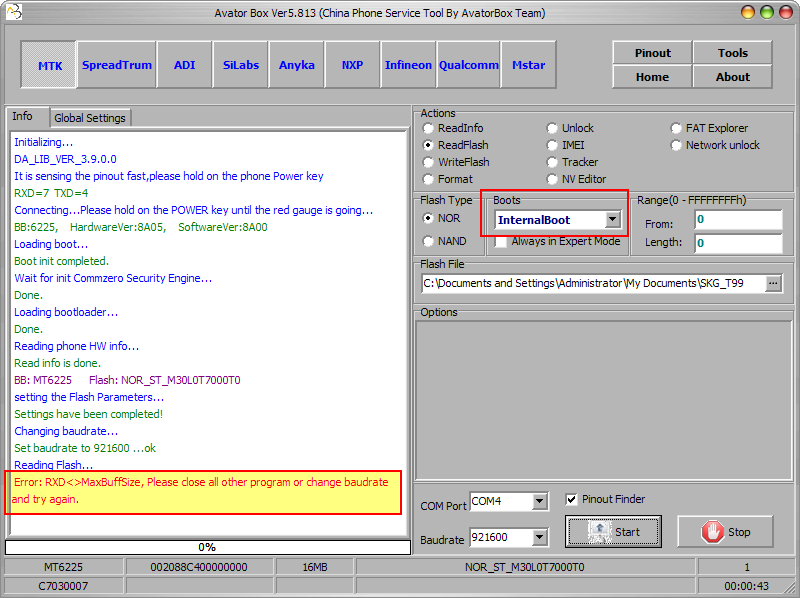Viewport: 800px width, 598px height.
Task: Minimize the Avator Box window
Action: click(747, 12)
